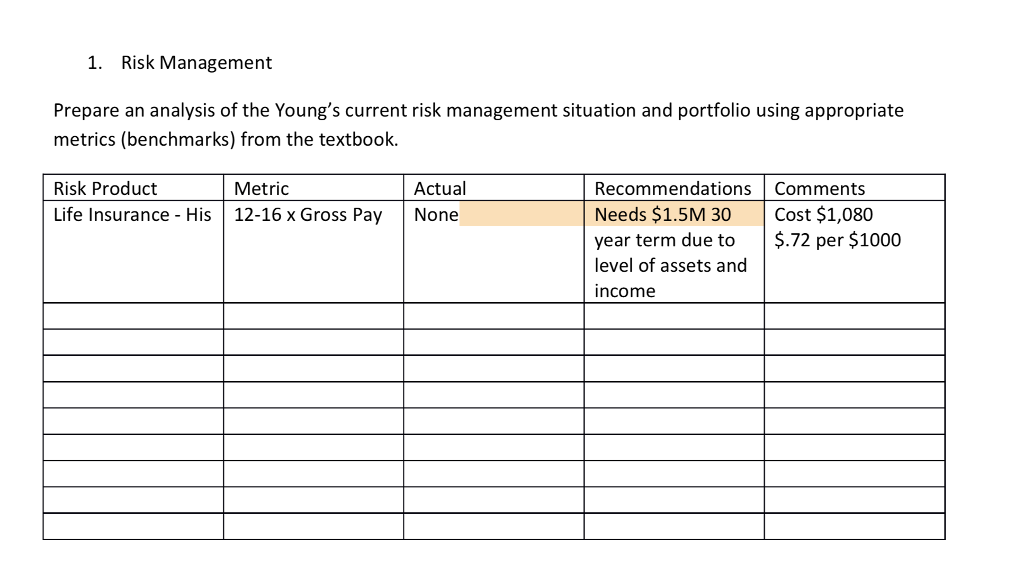The image size is (1024, 586).
Task: Select the "Metric" header cell
Action: pos(261,188)
